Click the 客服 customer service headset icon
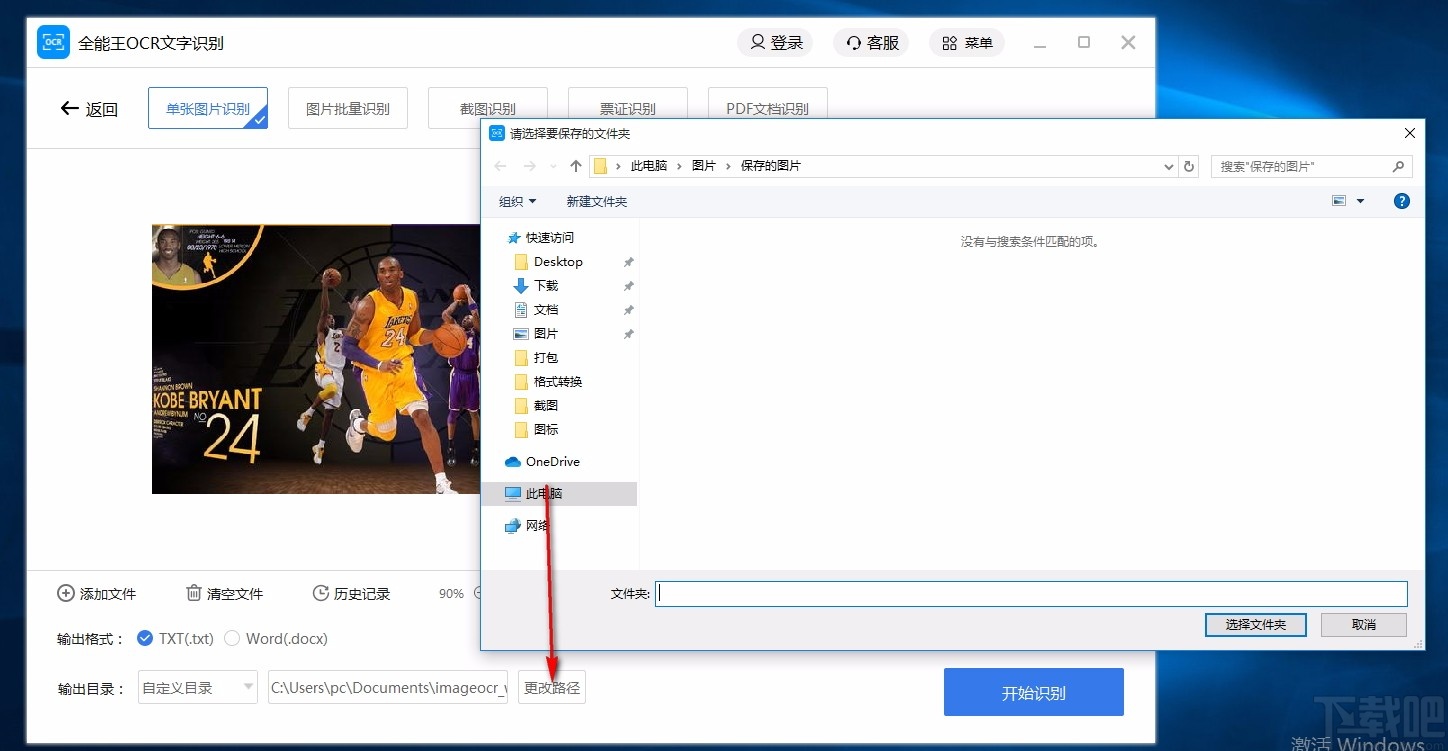The width and height of the screenshot is (1448, 751). coord(853,42)
